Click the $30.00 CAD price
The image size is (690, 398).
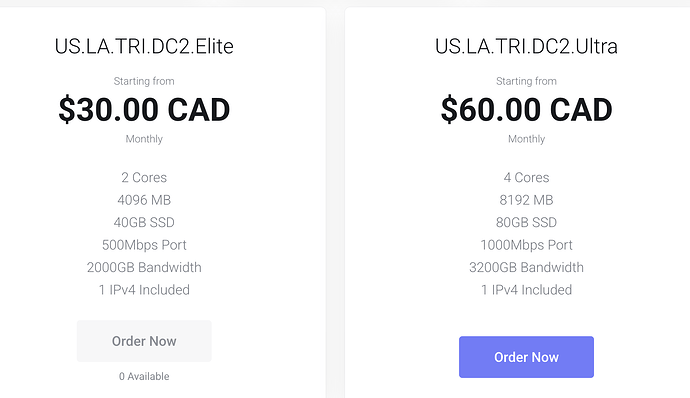point(144,110)
